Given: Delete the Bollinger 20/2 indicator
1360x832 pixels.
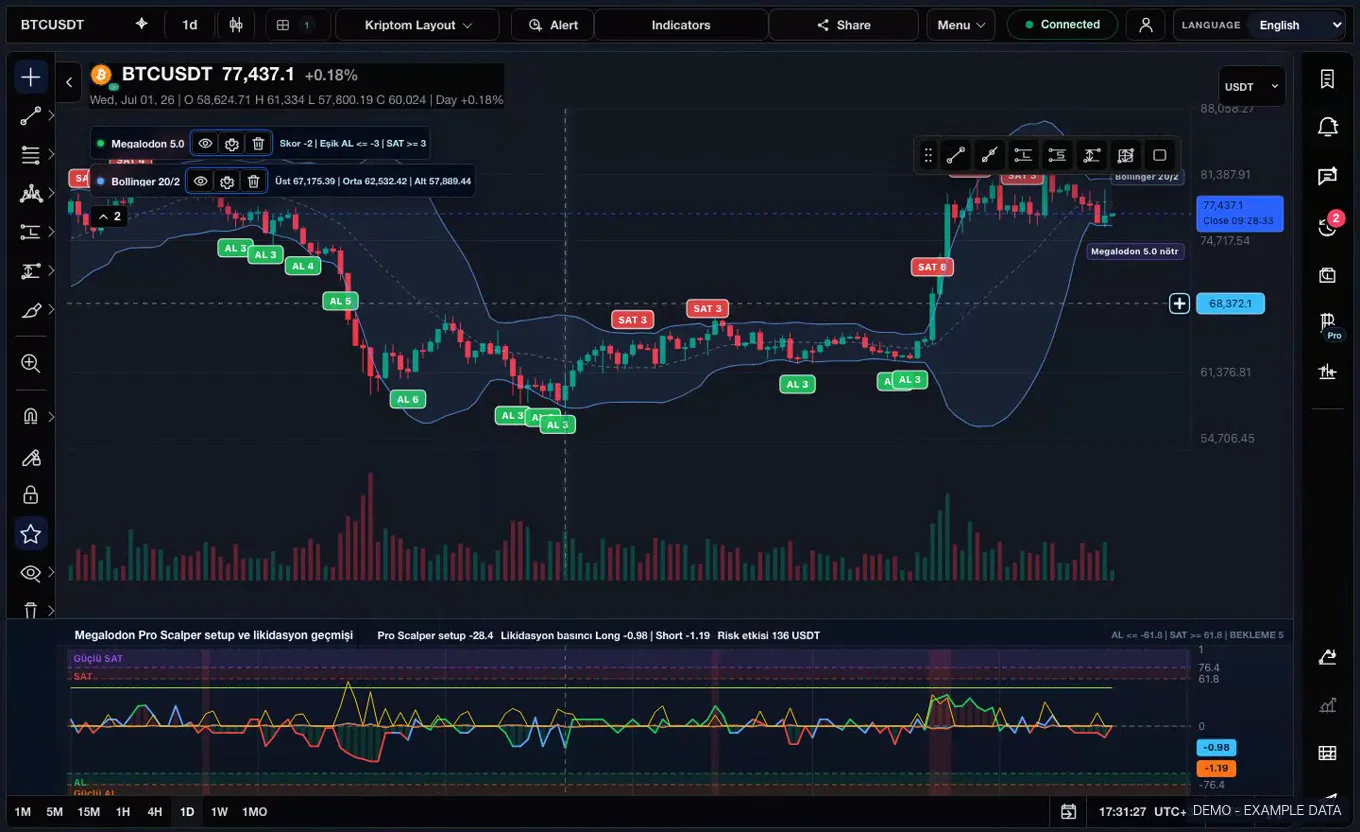Looking at the screenshot, I should coord(254,181).
